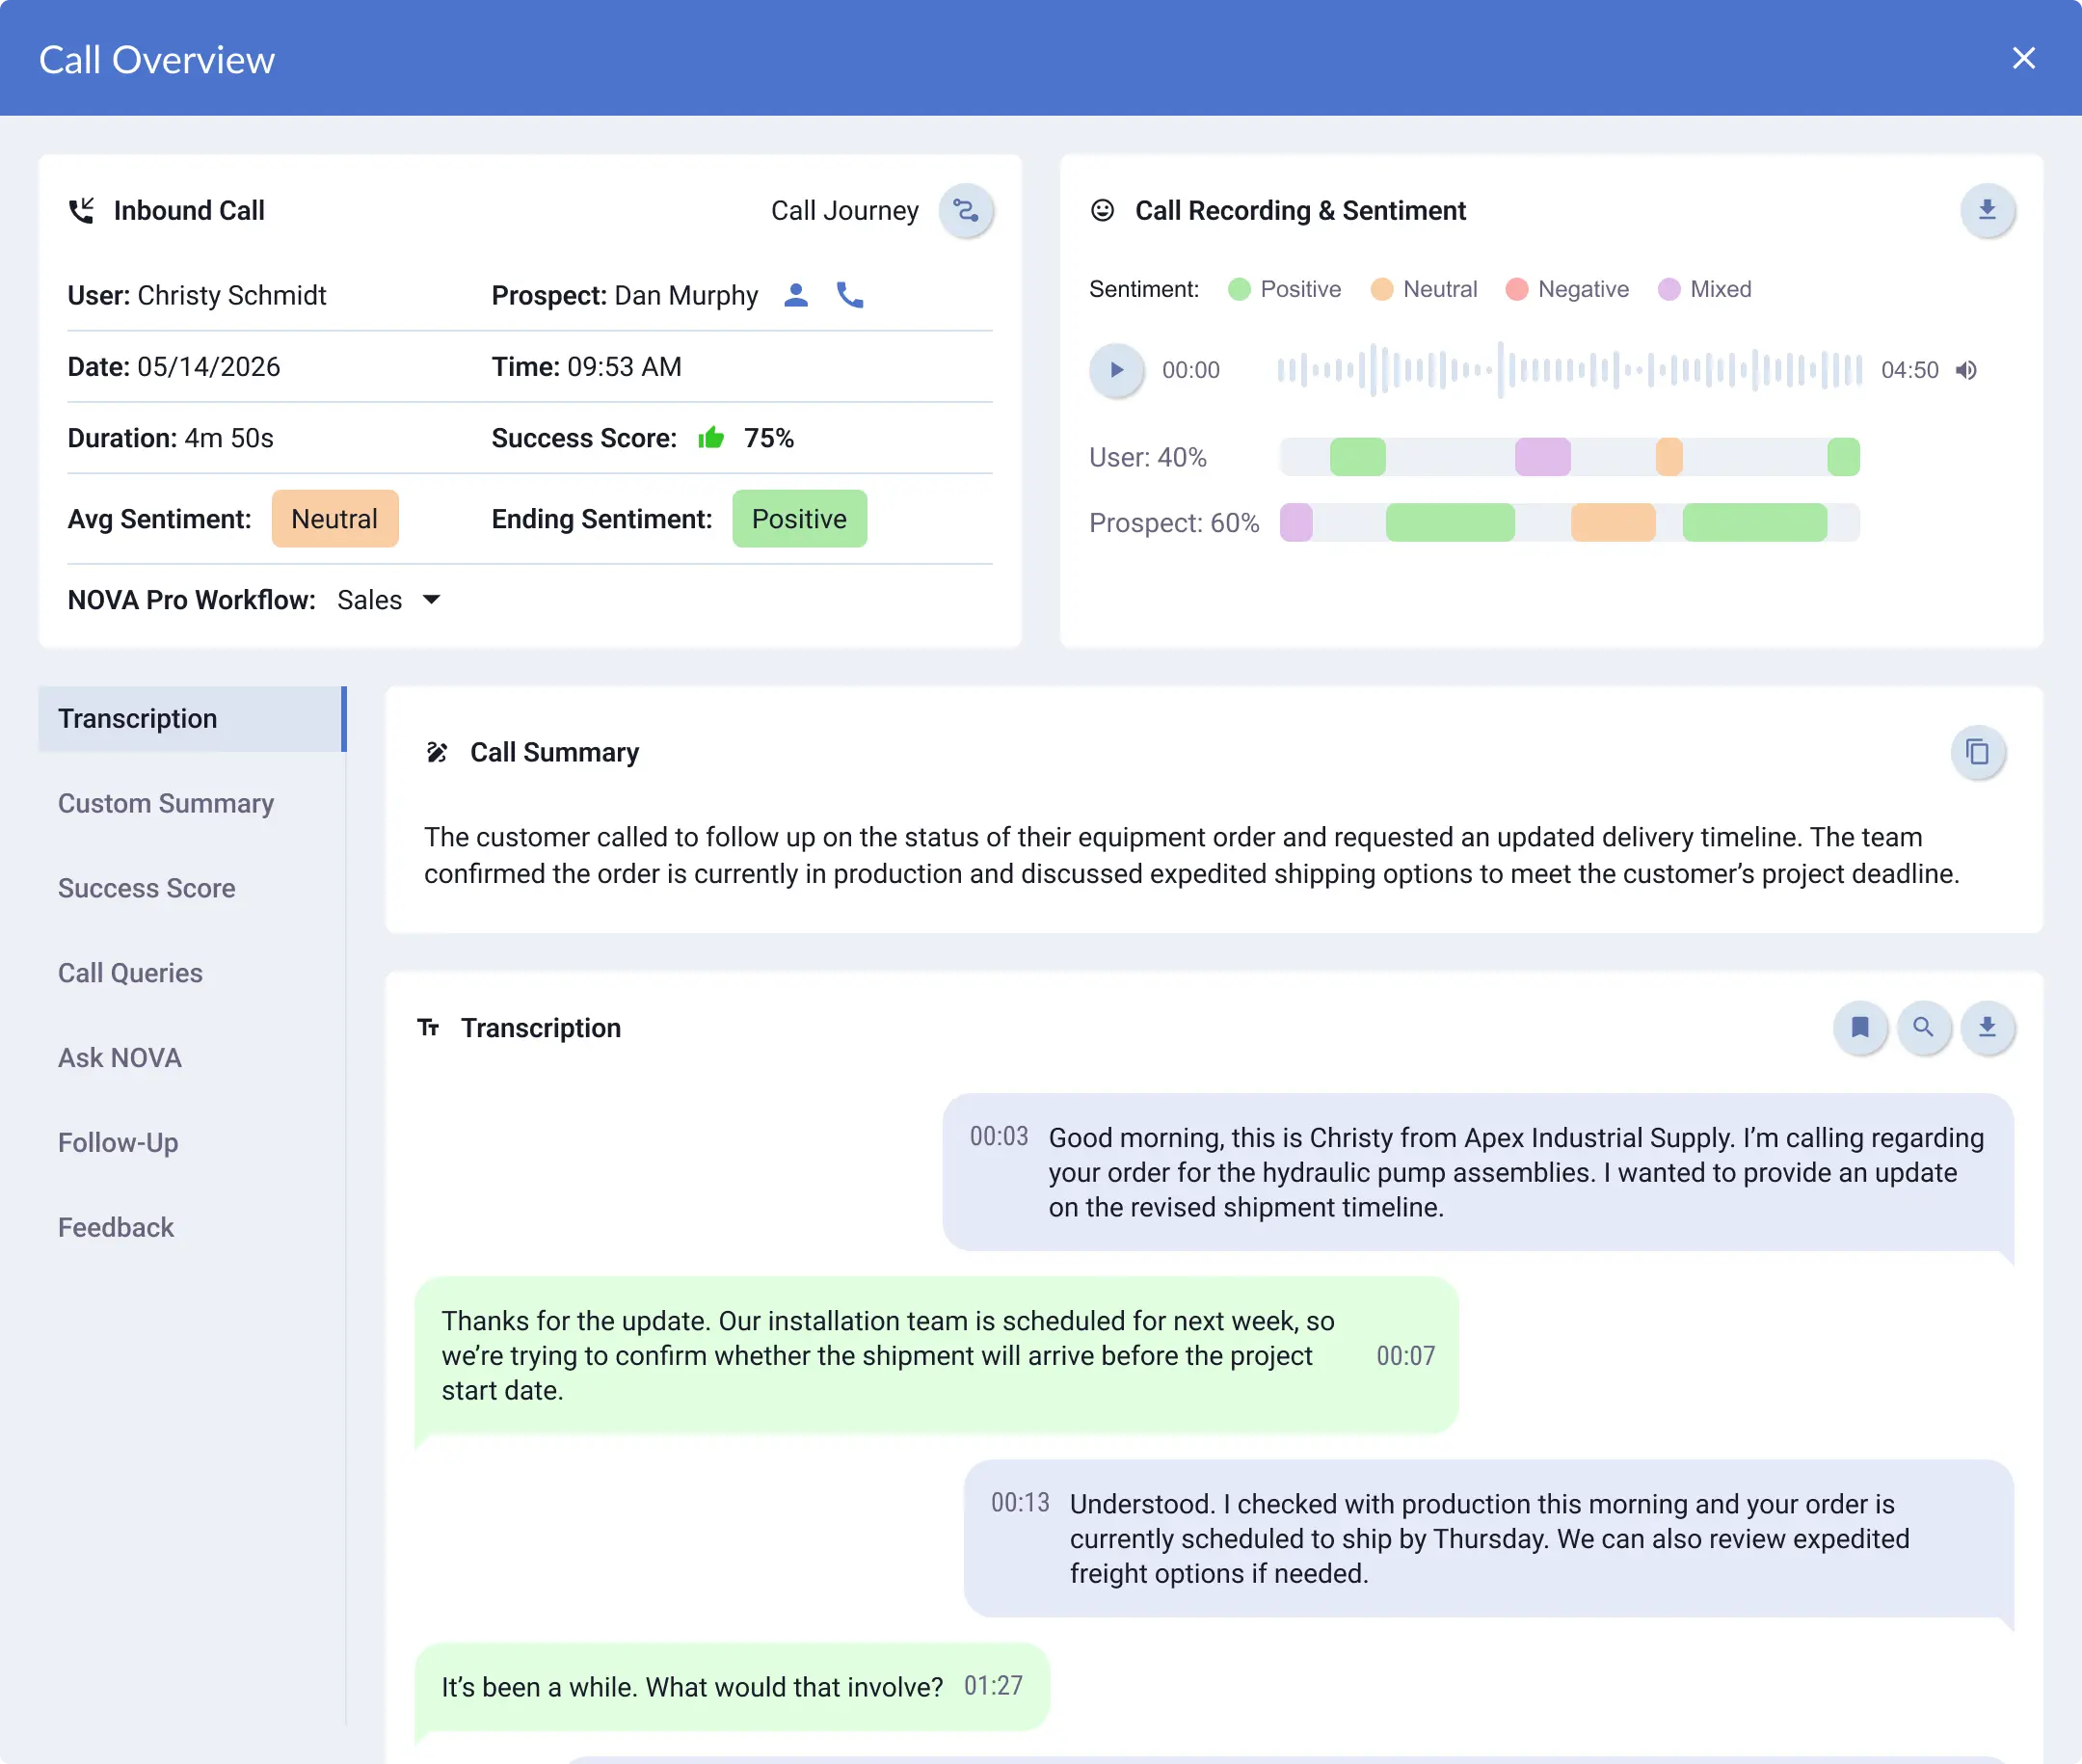This screenshot has height=1764, width=2082.
Task: Open Dan Murphy's contact profile icon
Action: point(796,295)
